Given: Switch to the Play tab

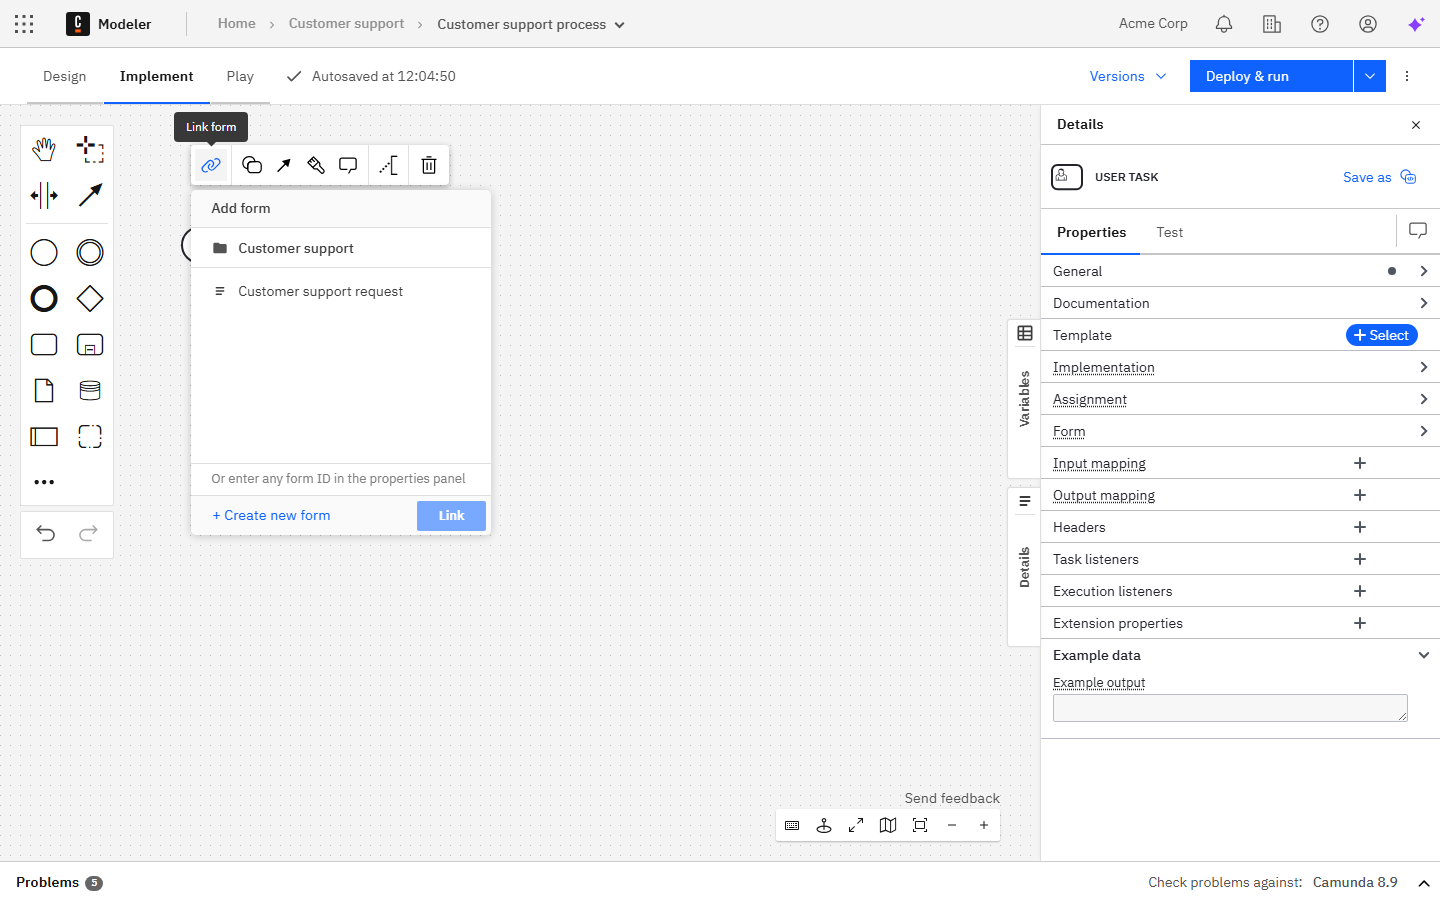Looking at the screenshot, I should pyautogui.click(x=240, y=76).
